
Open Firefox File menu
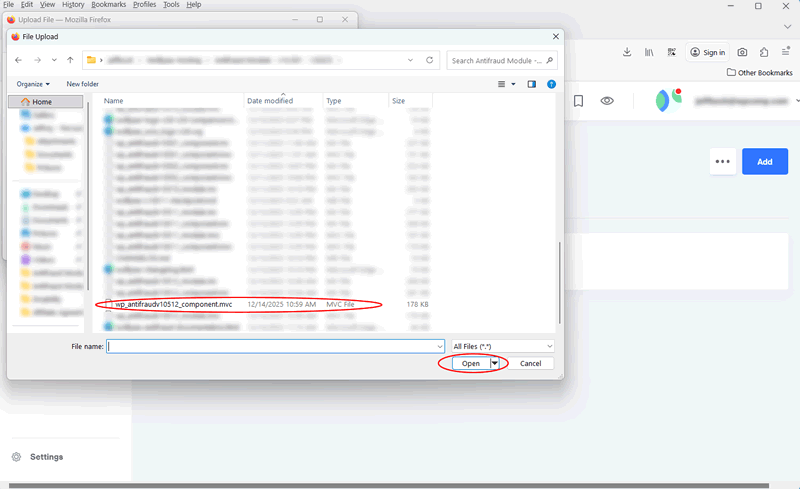point(9,5)
